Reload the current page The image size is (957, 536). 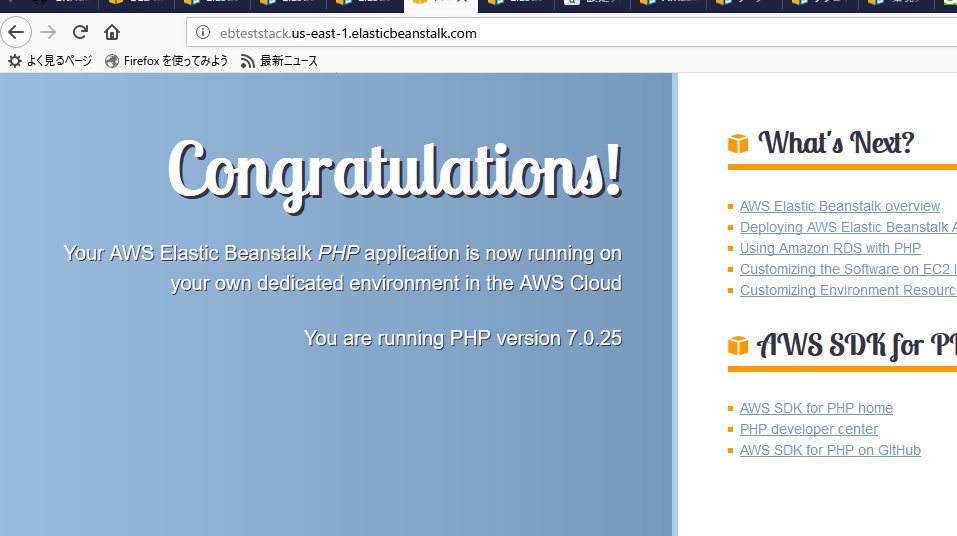80,32
